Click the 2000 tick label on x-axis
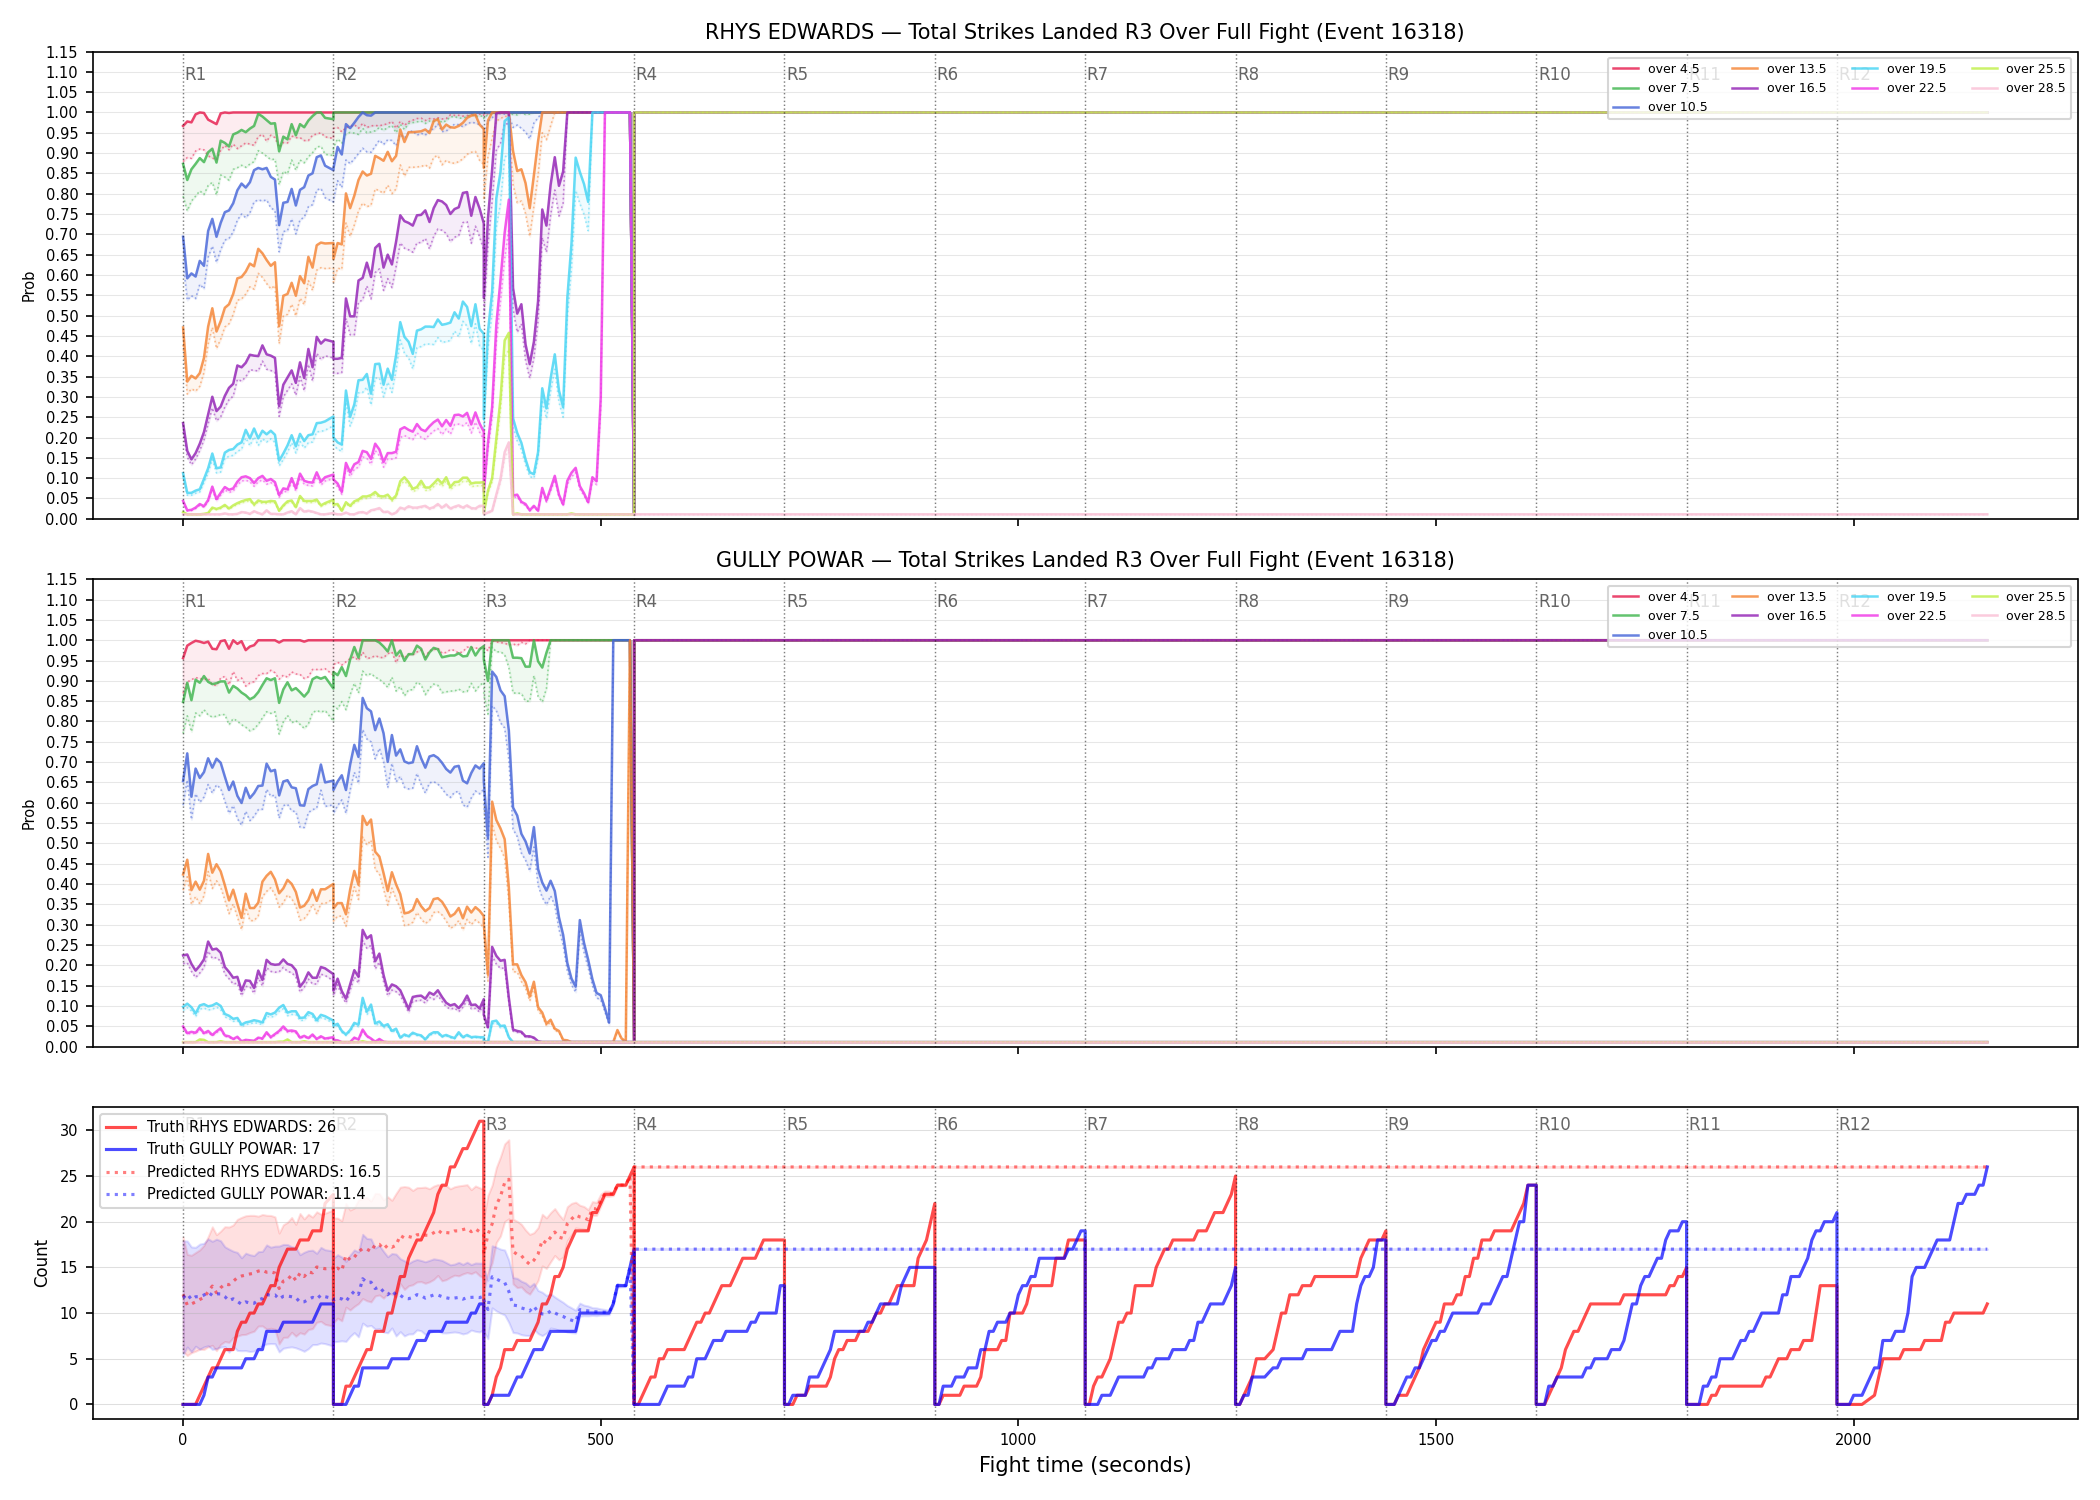The width and height of the screenshot is (2100, 1500). tap(1853, 1440)
